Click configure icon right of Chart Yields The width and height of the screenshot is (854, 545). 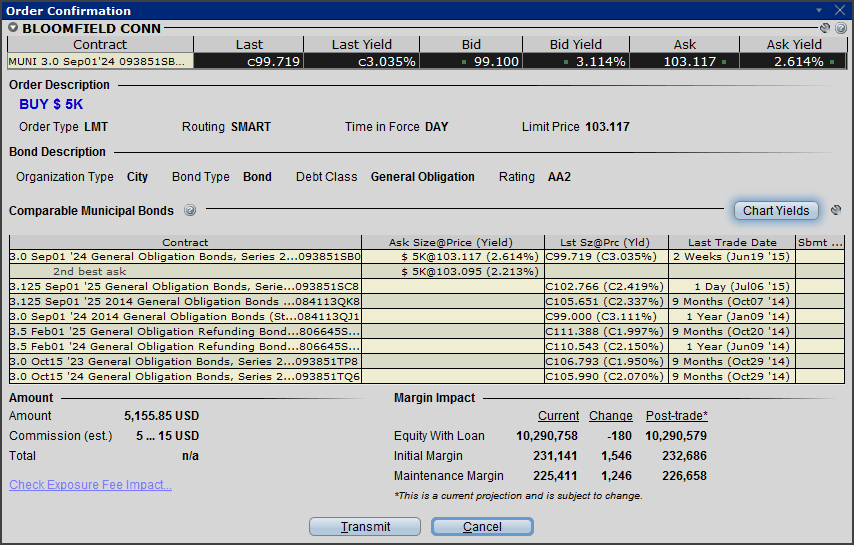(x=836, y=210)
